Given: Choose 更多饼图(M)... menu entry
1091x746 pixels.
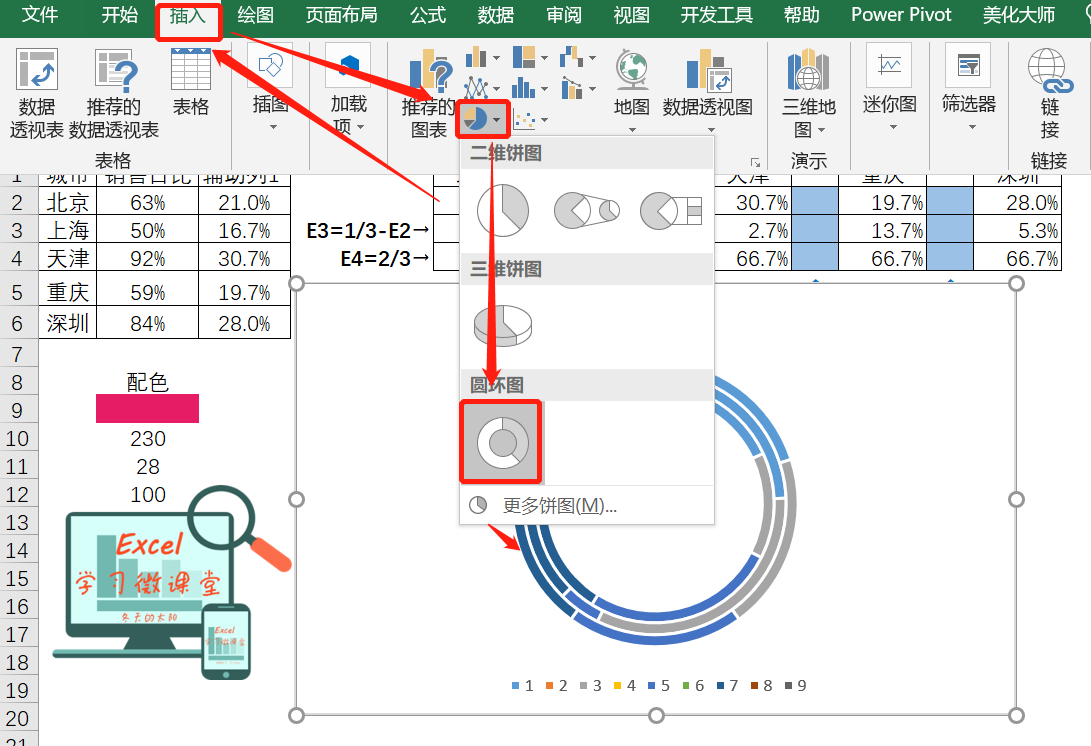Looking at the screenshot, I should [587, 505].
